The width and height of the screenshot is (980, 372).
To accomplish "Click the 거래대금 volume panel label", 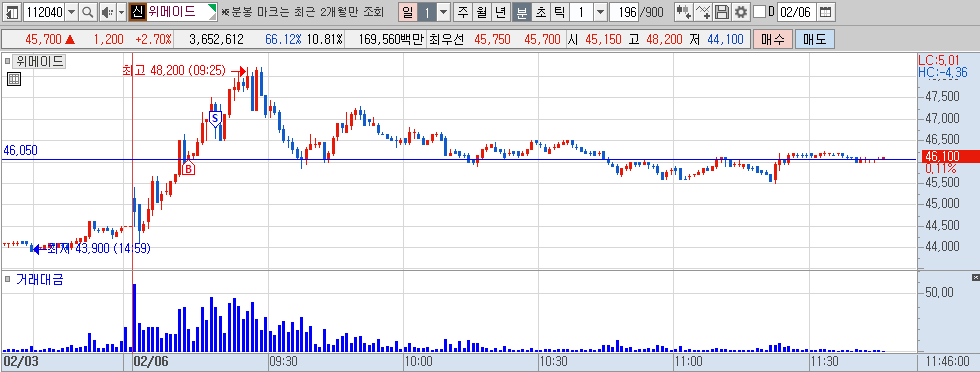I will coord(39,279).
